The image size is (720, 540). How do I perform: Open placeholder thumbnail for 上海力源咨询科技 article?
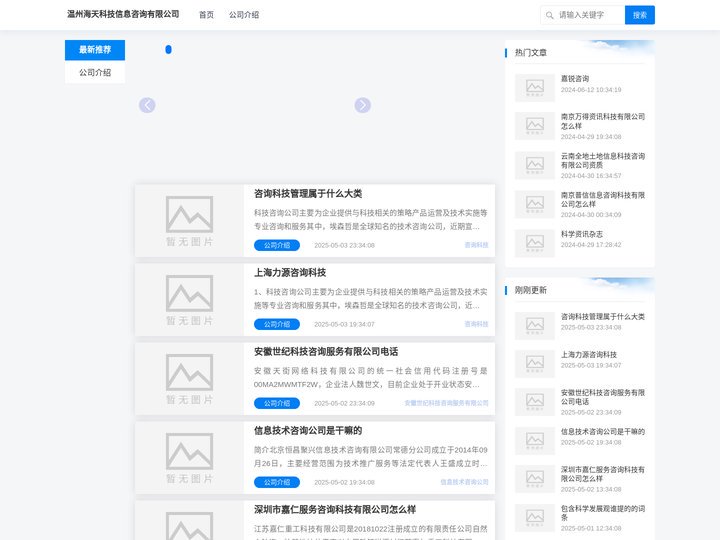coord(189,300)
